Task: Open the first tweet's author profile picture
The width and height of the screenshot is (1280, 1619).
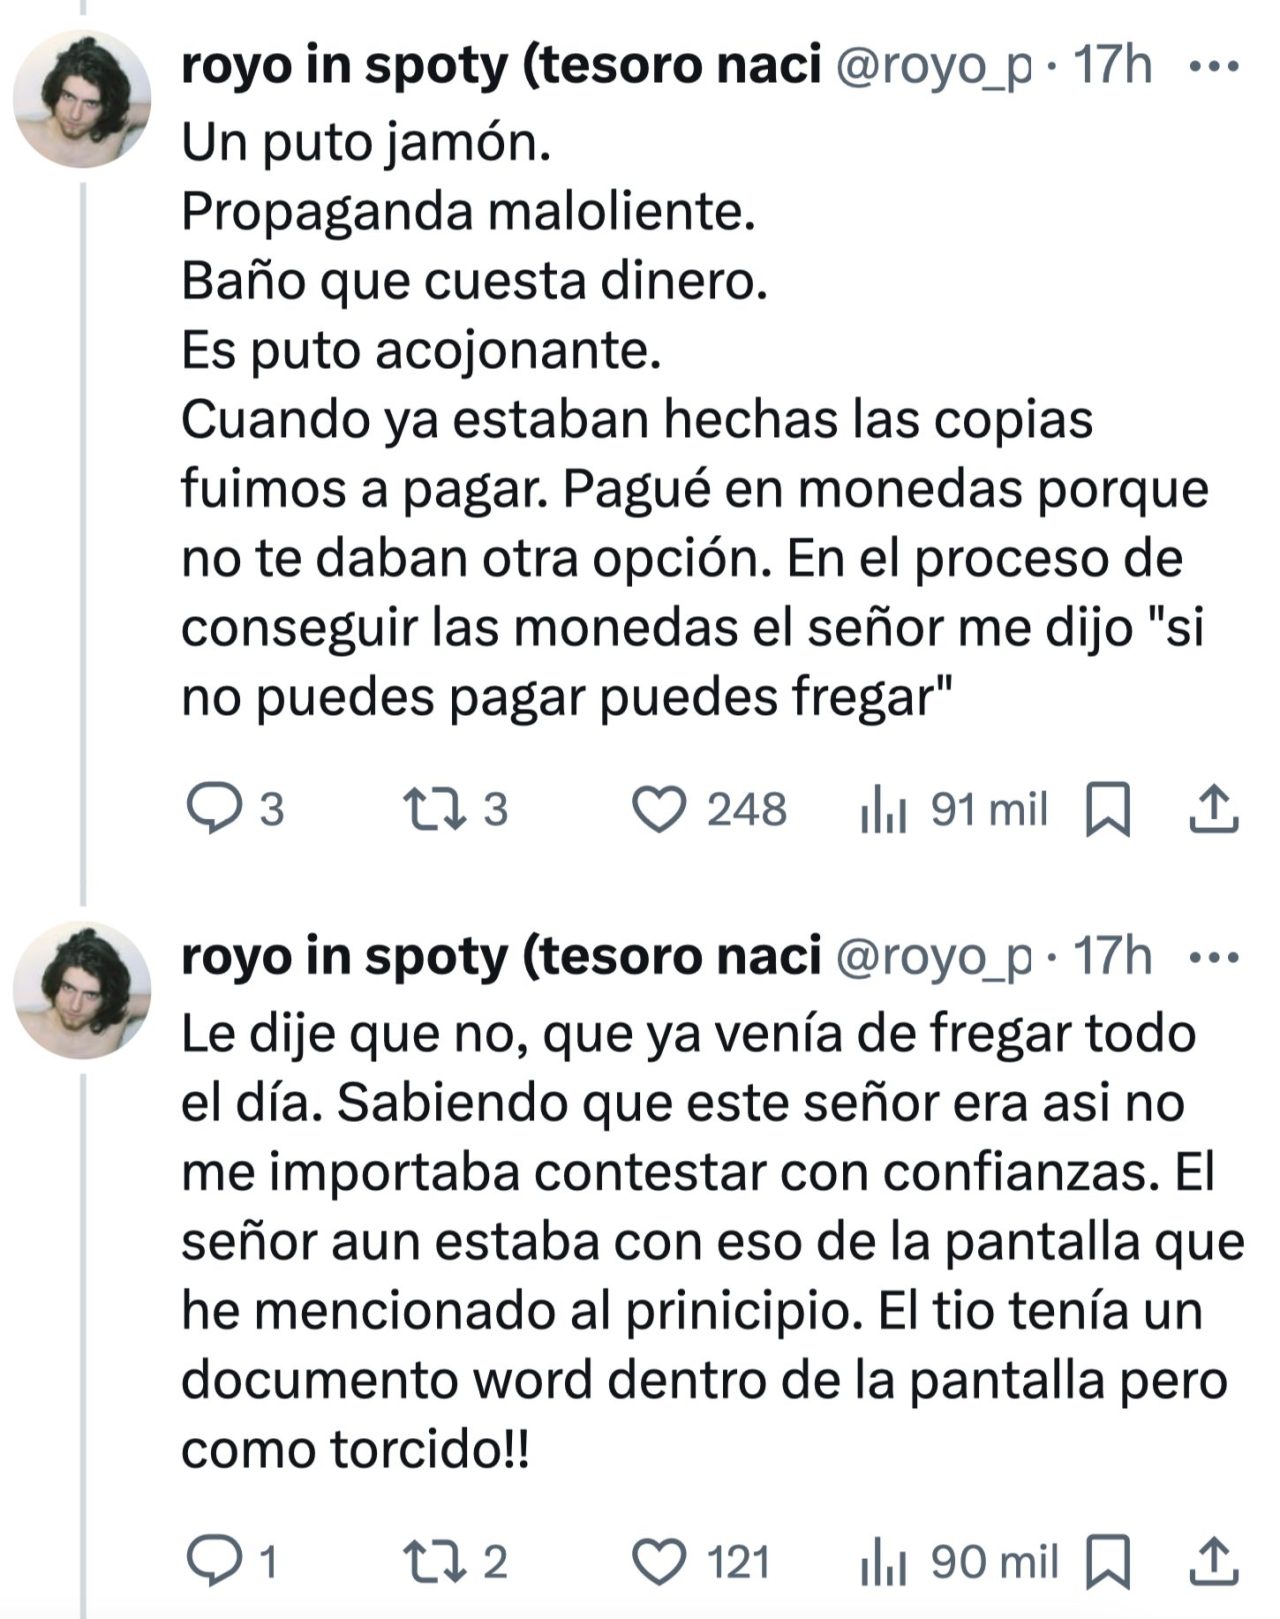Action: tap(82, 99)
